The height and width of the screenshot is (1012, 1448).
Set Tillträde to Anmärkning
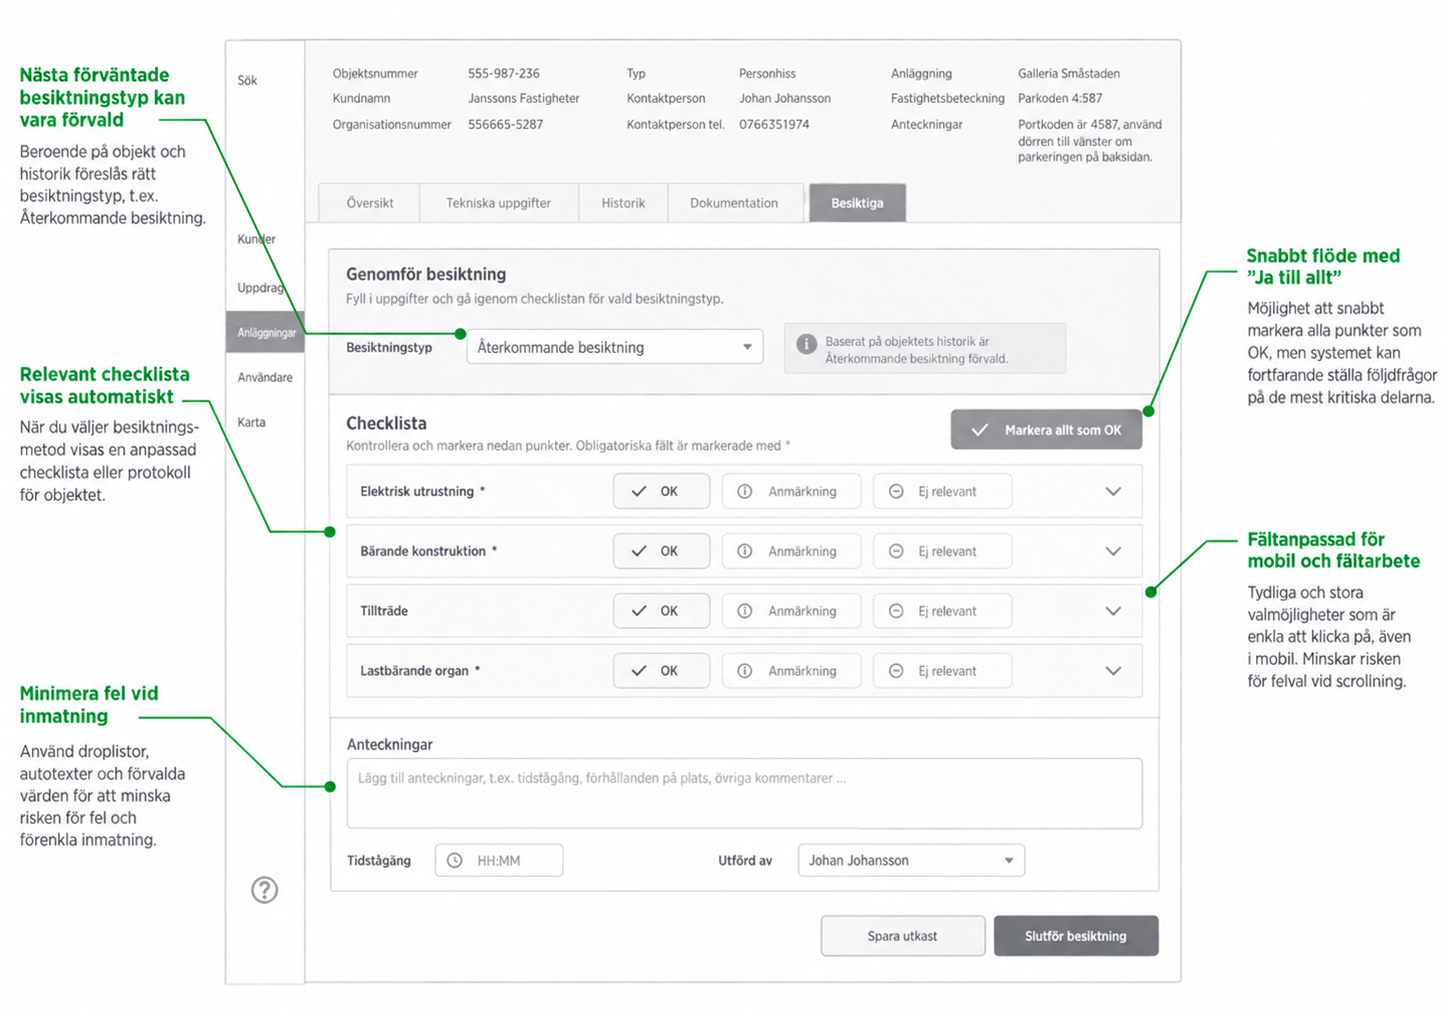coord(791,611)
